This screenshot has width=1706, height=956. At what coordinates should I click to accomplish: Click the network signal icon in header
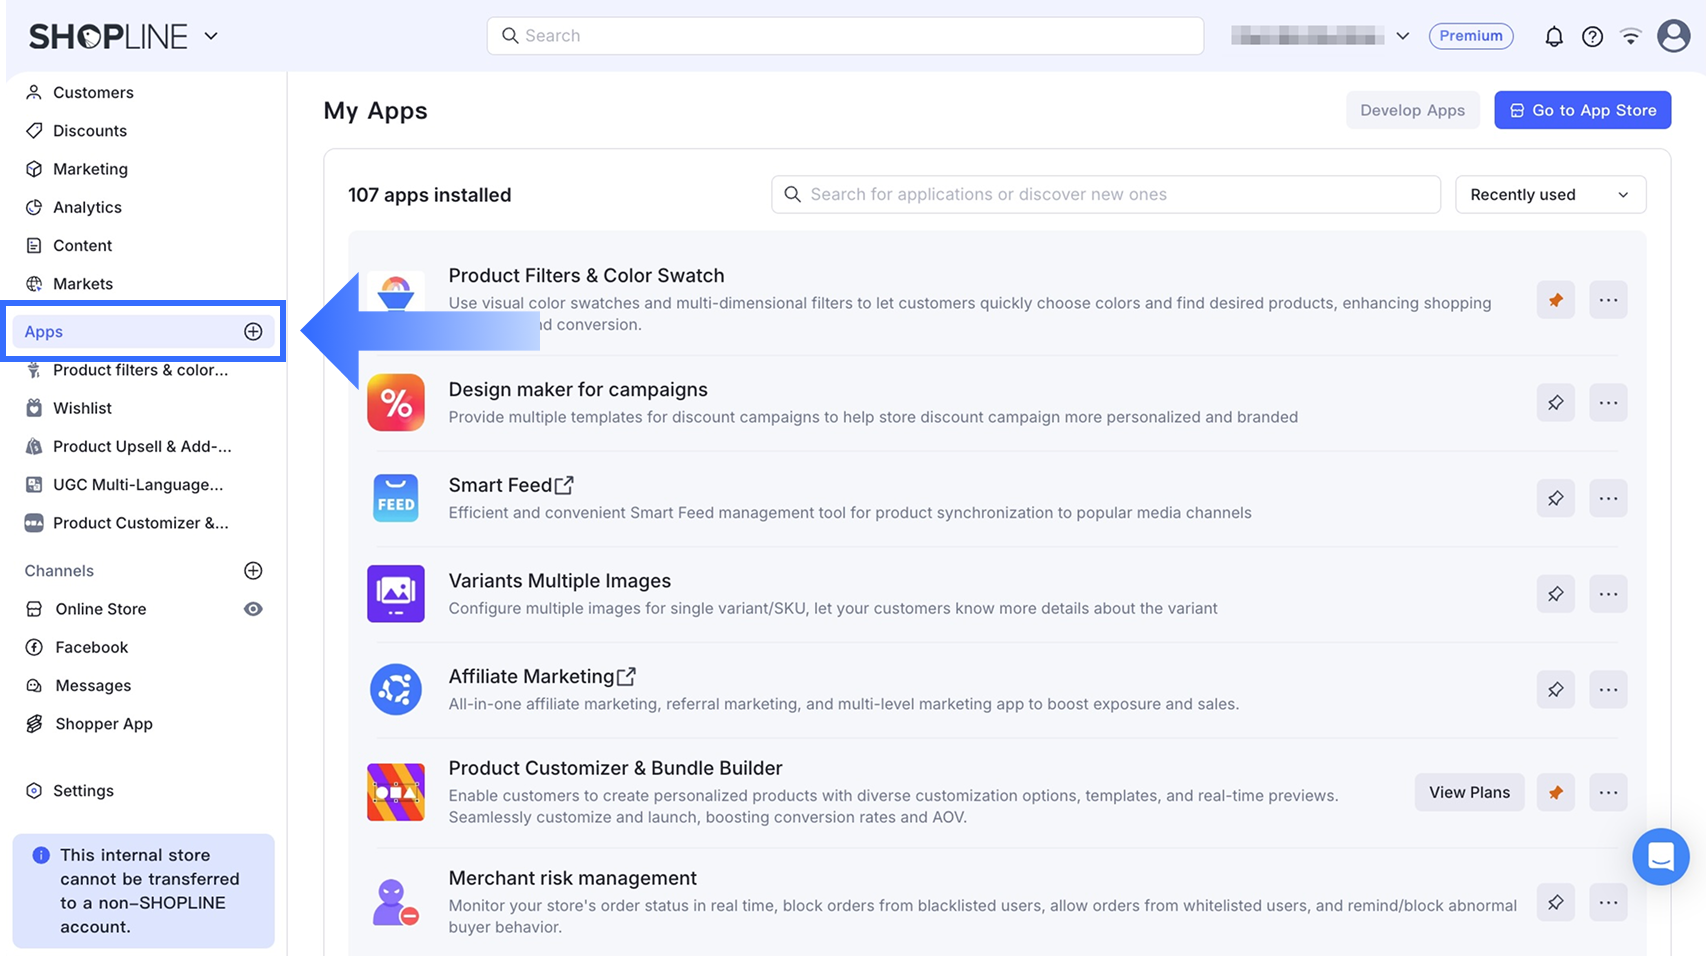[1631, 37]
